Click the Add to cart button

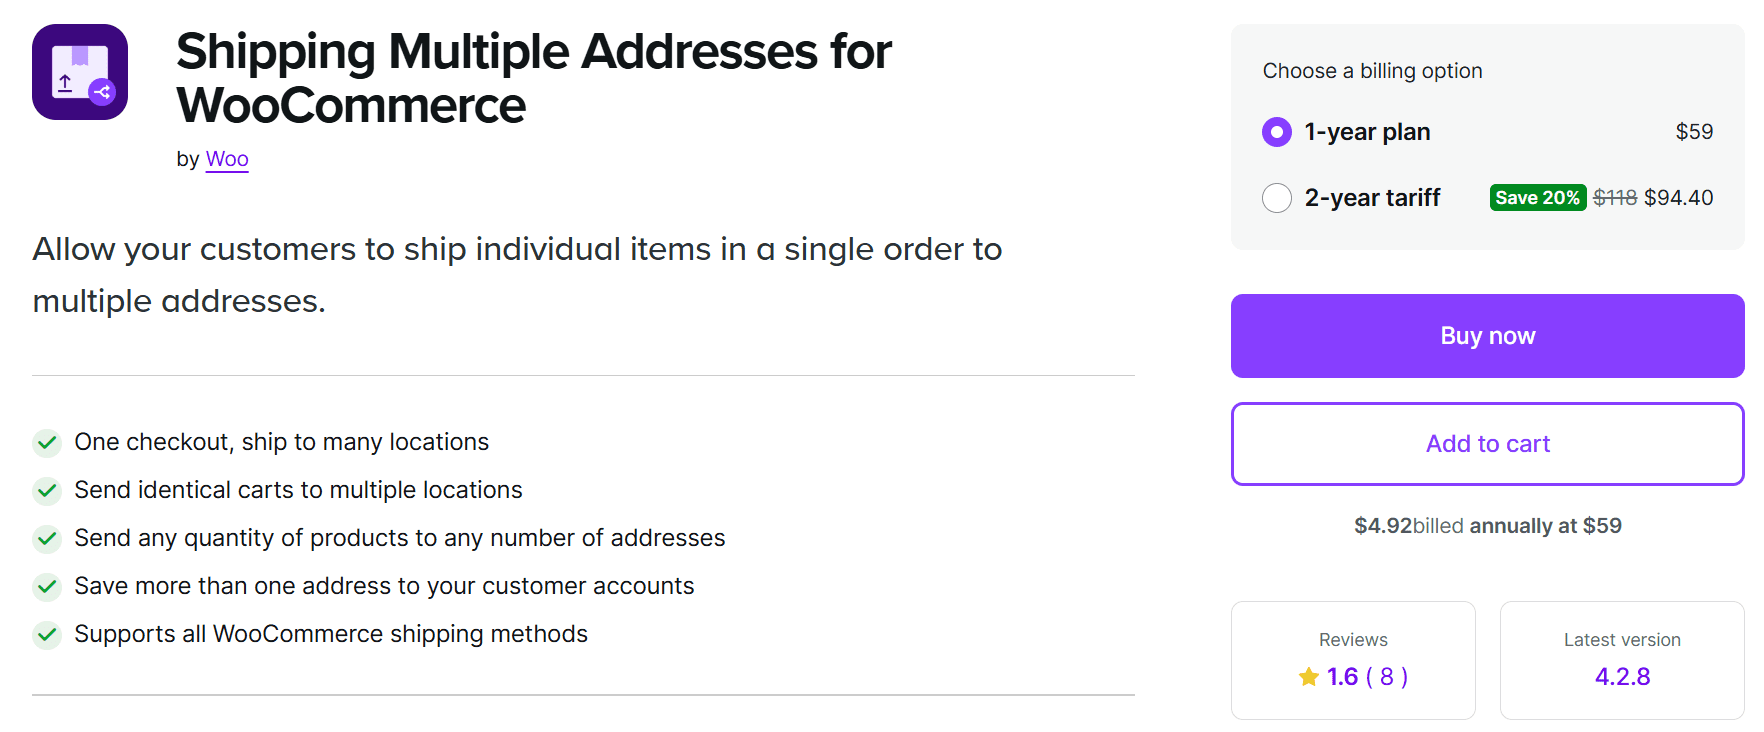[x=1487, y=443]
